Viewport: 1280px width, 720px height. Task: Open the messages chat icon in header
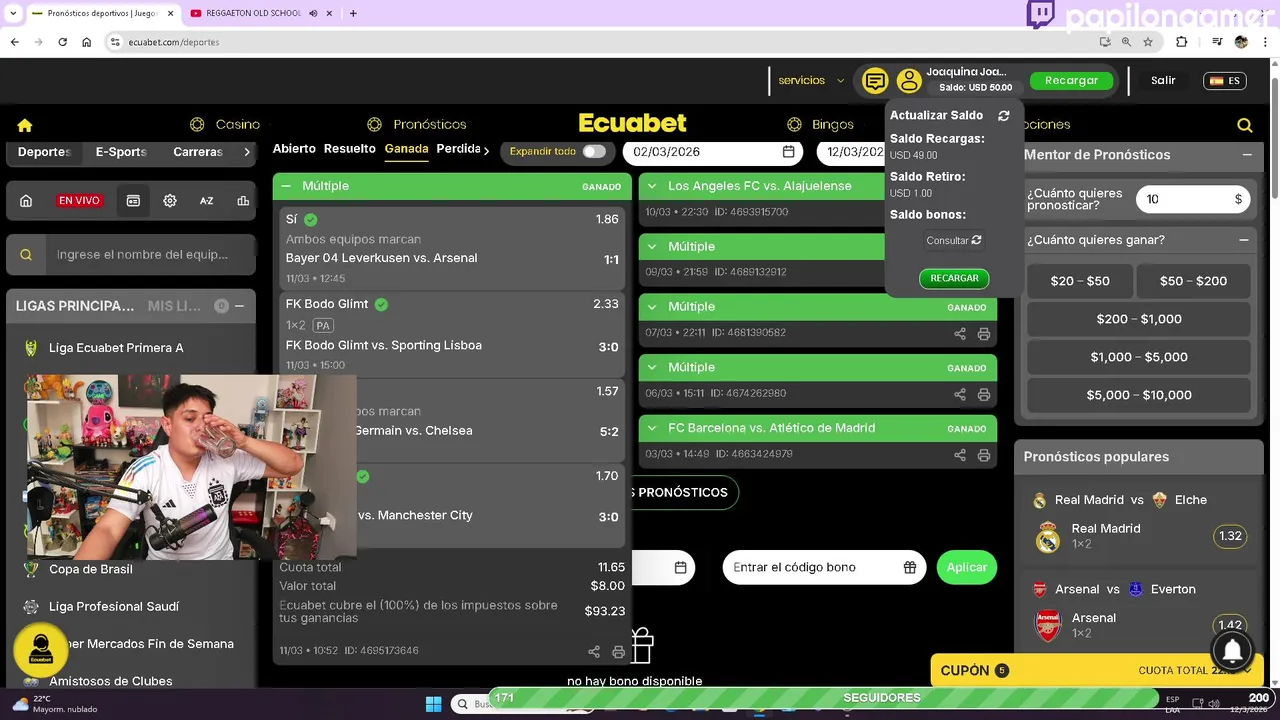pos(875,80)
